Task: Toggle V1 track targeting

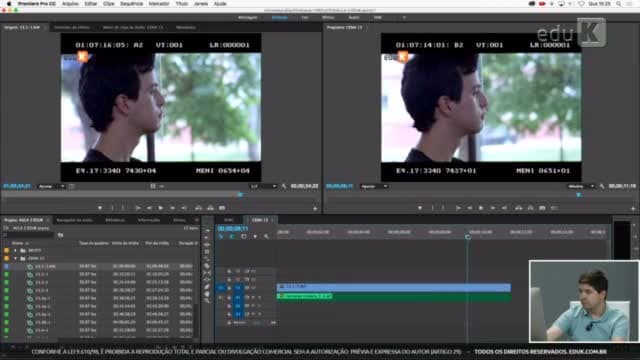Action: click(238, 288)
